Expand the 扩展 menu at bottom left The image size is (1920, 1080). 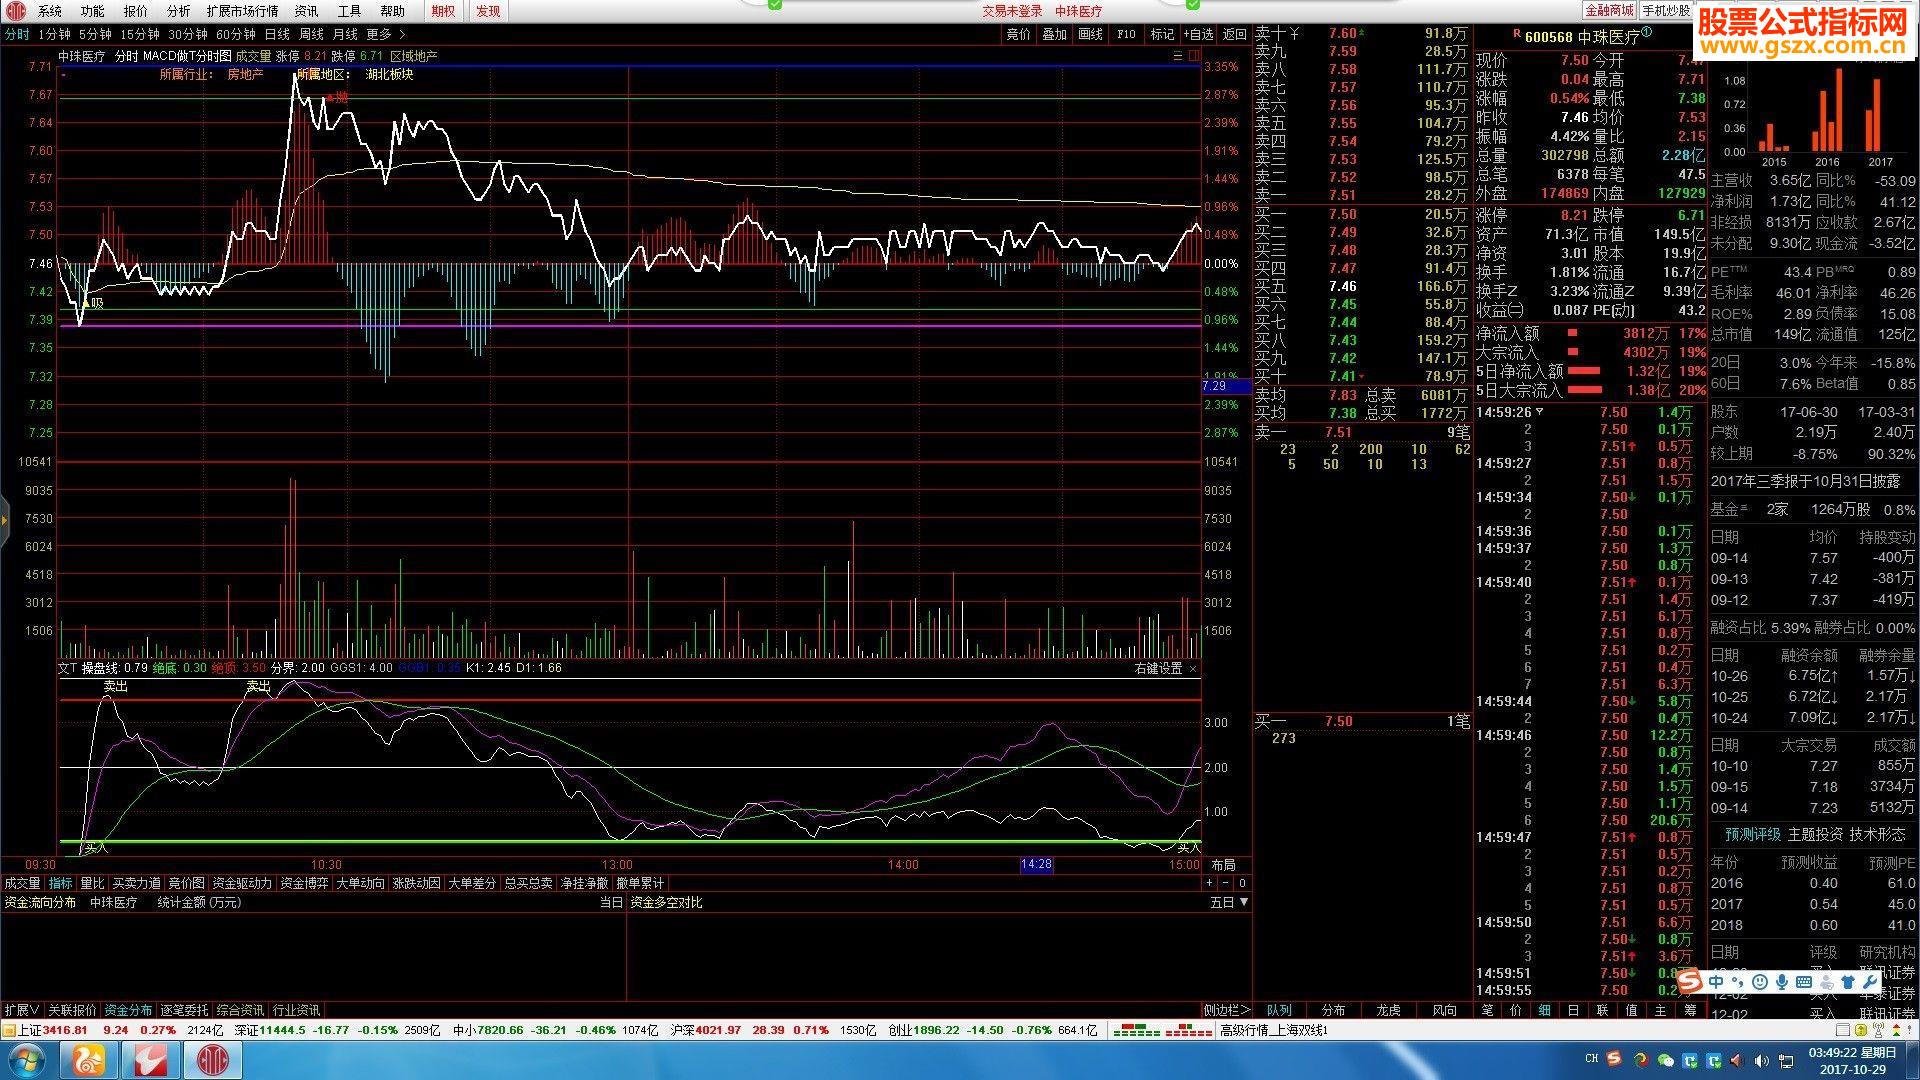pos(21,1010)
